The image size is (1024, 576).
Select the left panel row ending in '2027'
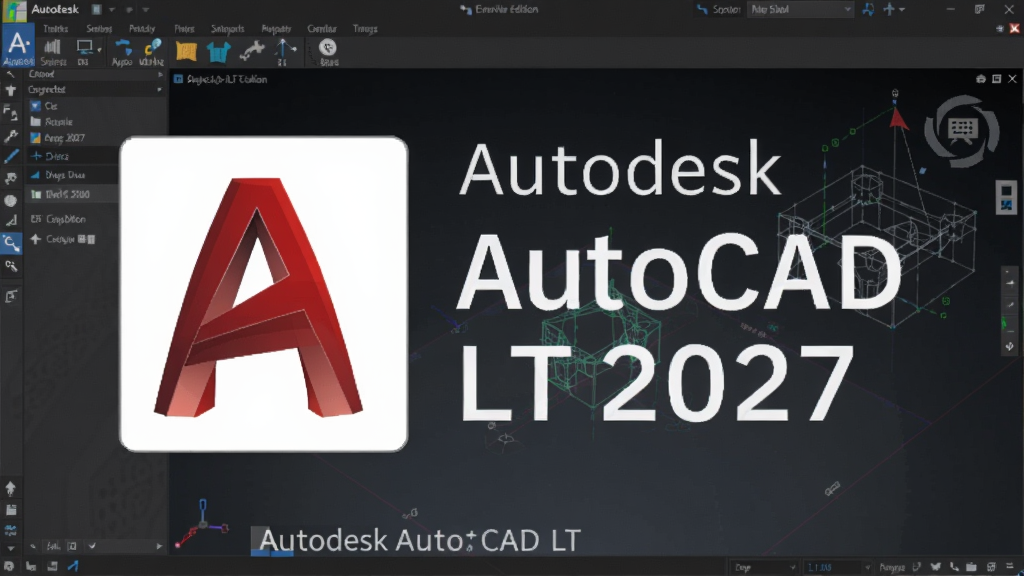click(96, 138)
